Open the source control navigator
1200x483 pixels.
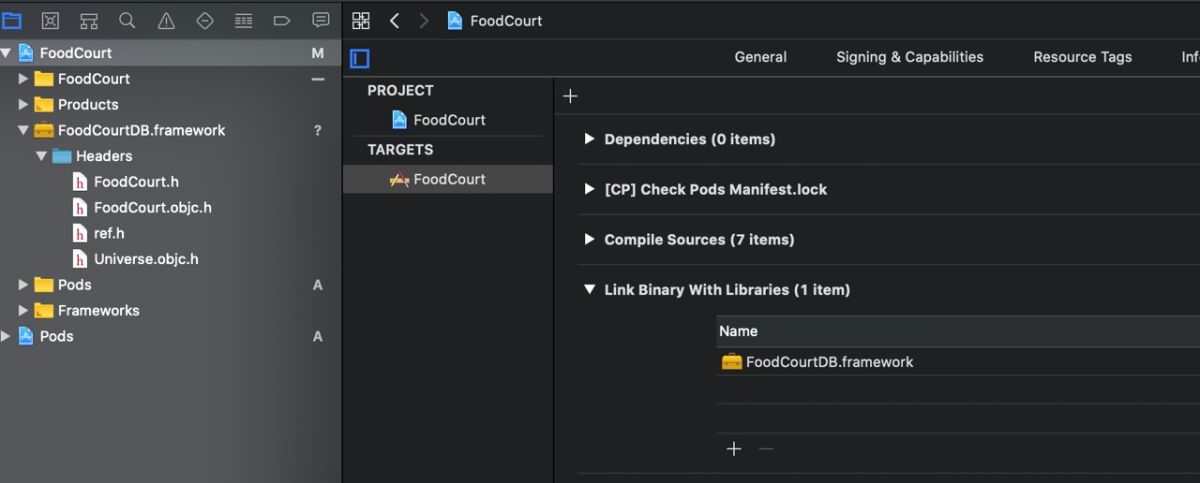pos(50,20)
